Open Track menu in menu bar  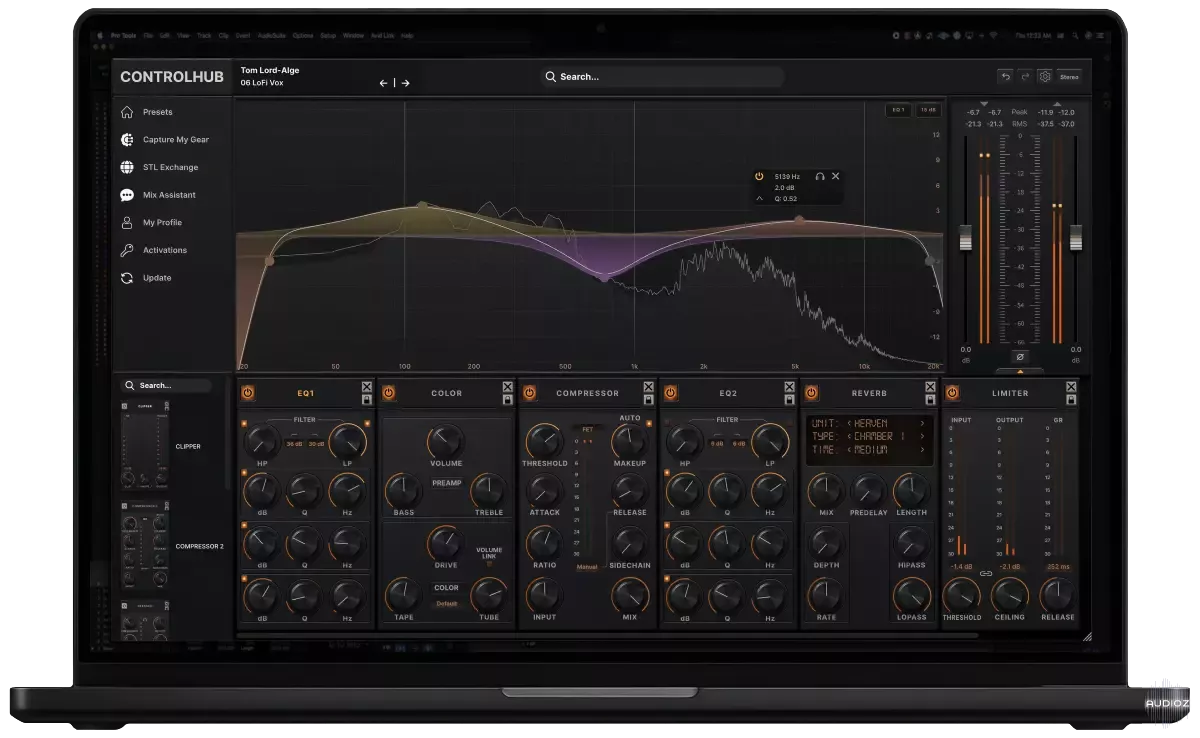204,35
